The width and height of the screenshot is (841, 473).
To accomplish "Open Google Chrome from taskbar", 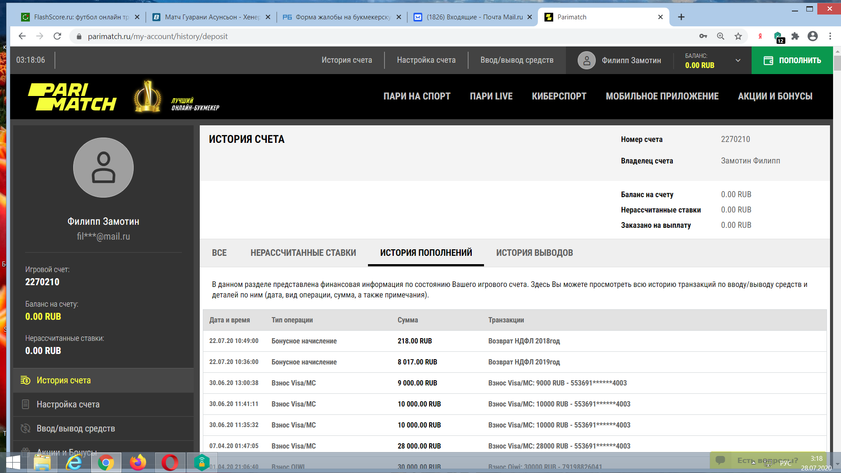I will [x=106, y=462].
